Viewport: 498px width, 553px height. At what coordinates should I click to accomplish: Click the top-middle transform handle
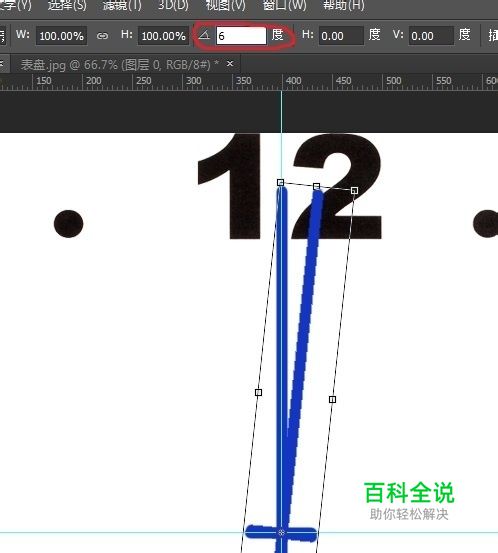(316, 186)
